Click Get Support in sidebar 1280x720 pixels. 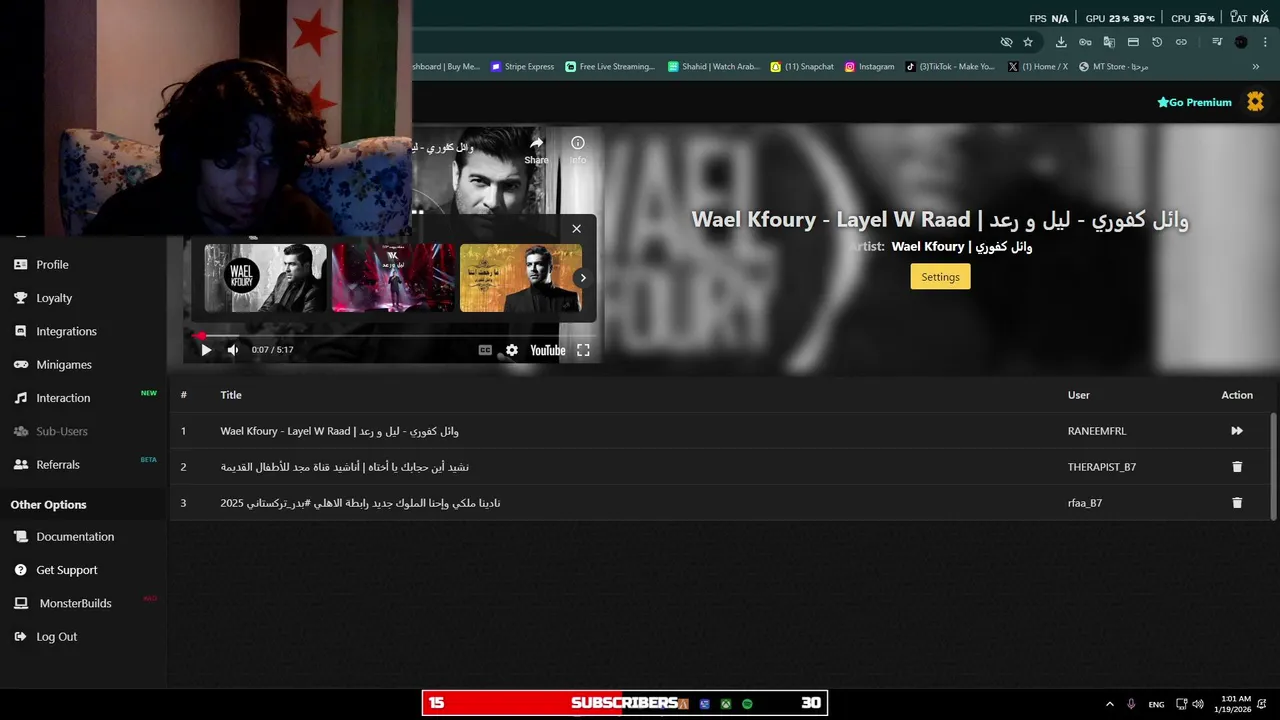click(67, 570)
